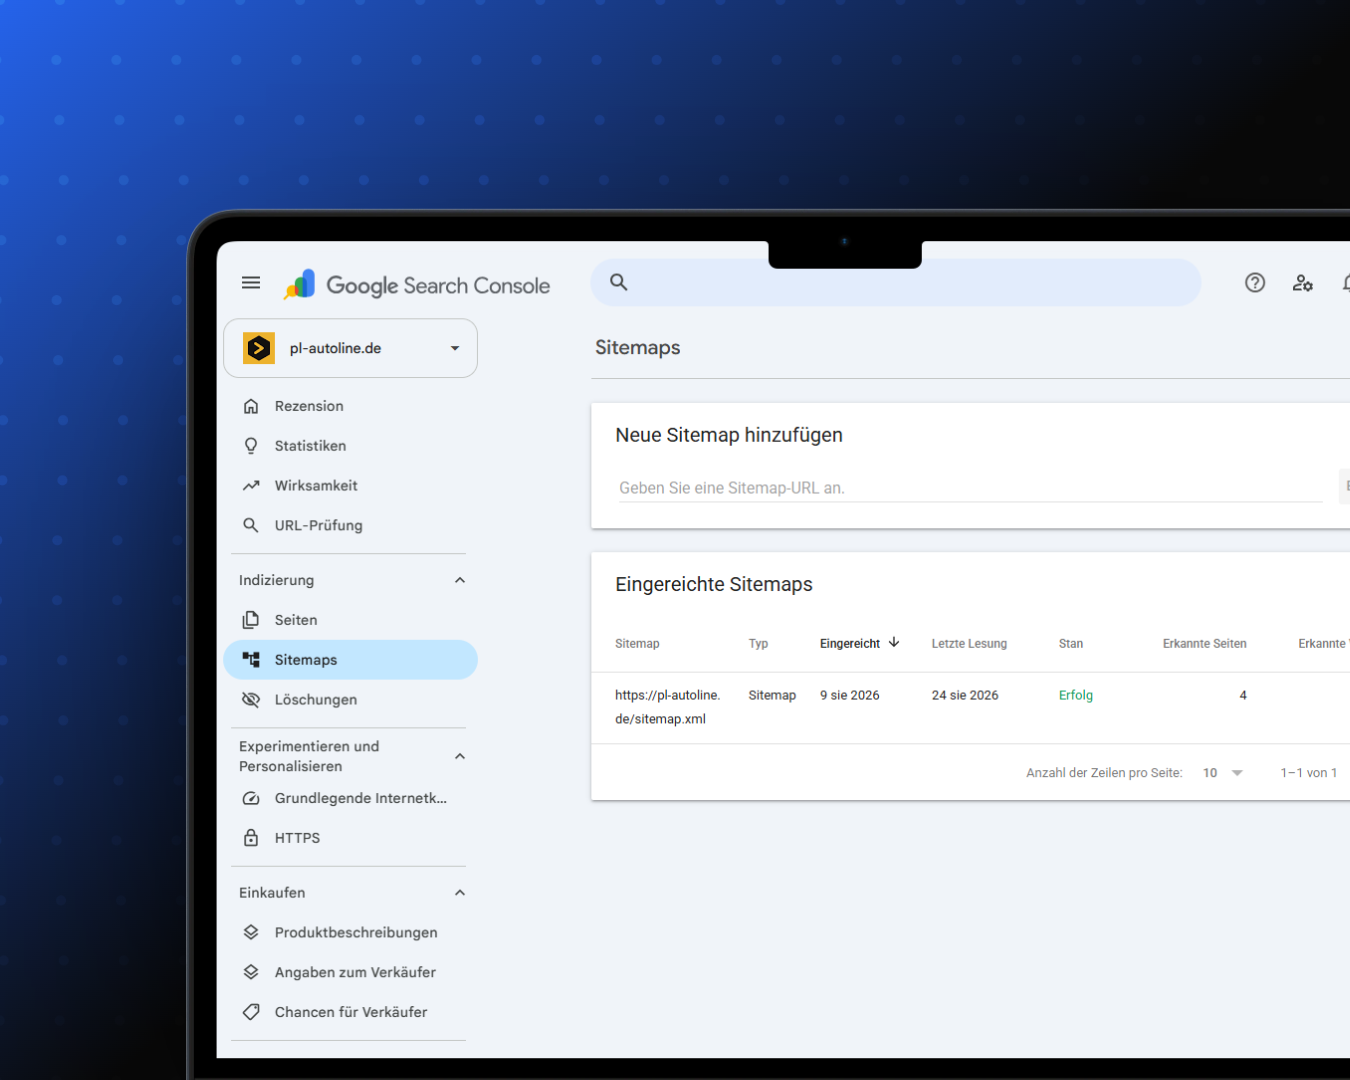
Task: Click the 1–1 von 1 pagination text
Action: pos(1308,773)
